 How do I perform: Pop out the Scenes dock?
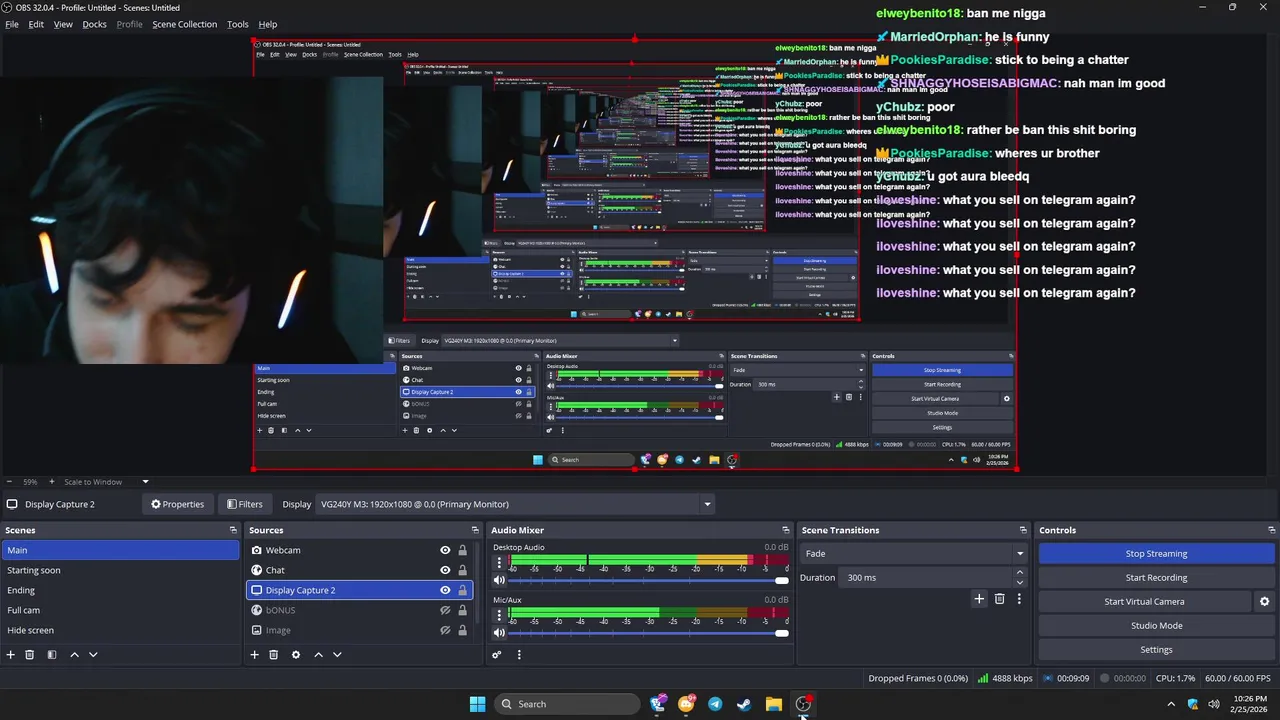click(233, 530)
